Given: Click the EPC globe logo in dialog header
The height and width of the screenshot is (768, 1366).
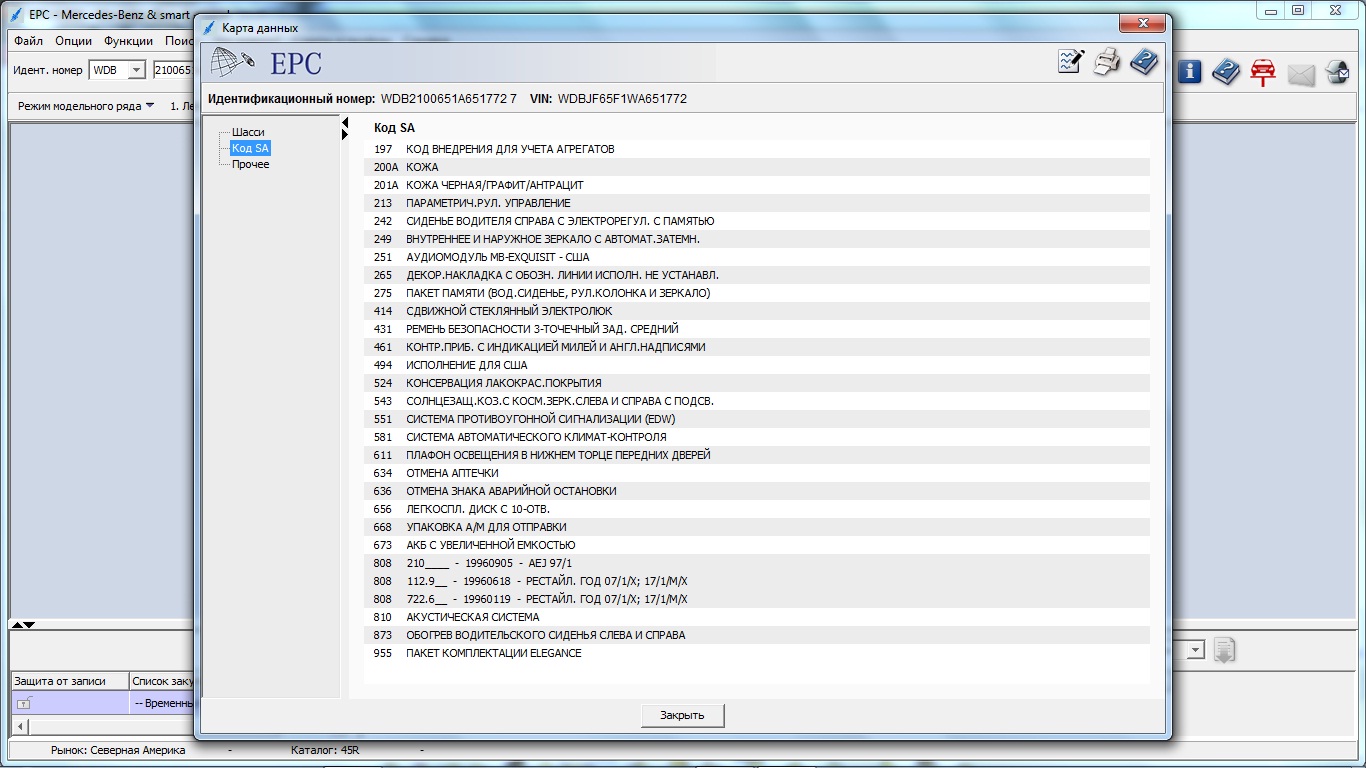Looking at the screenshot, I should 232,63.
